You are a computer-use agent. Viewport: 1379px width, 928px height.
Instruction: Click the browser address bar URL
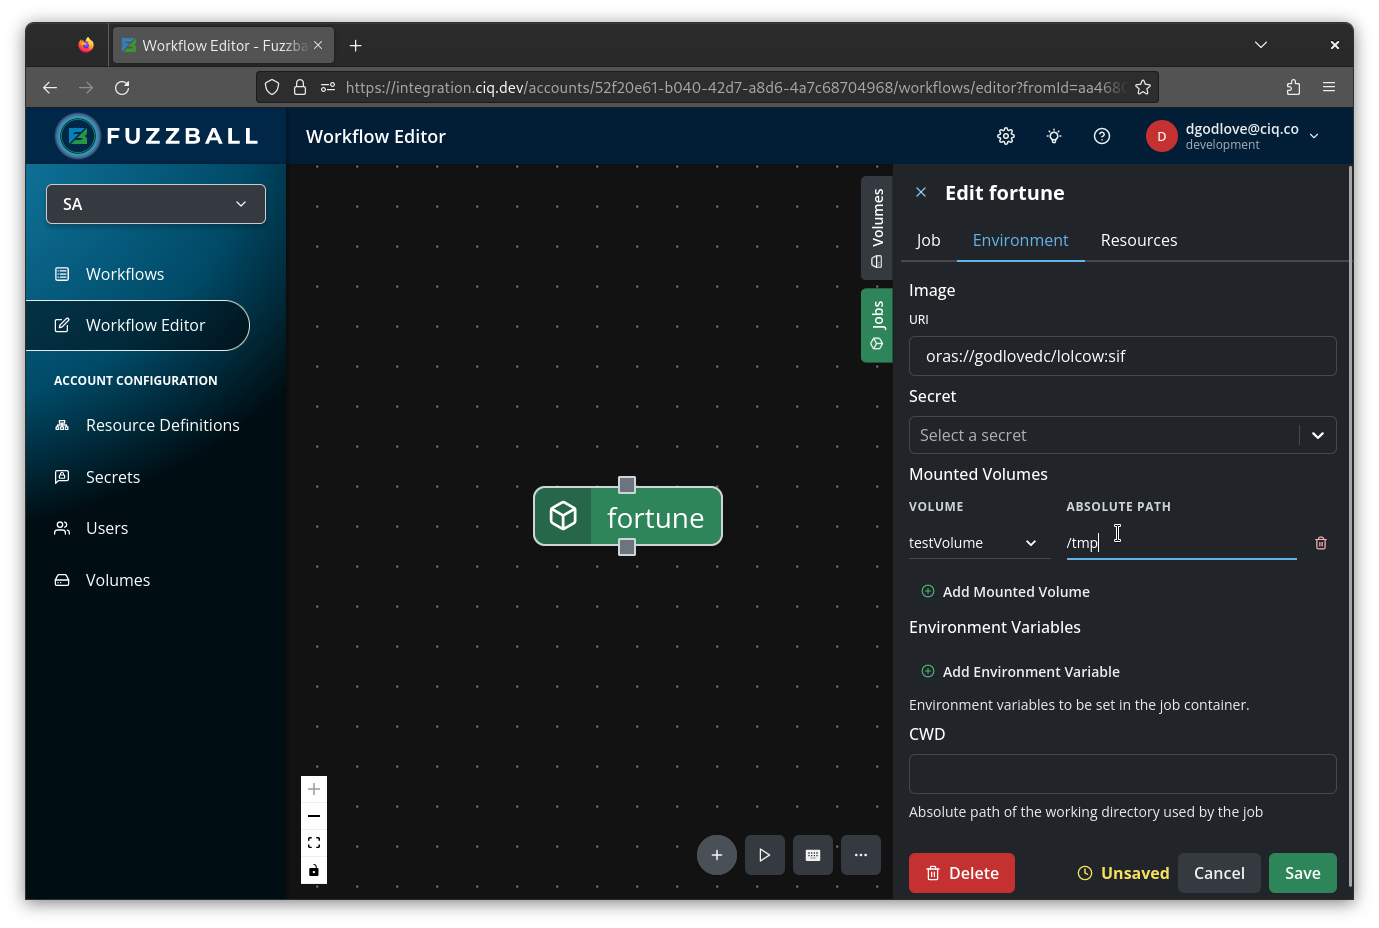click(735, 88)
